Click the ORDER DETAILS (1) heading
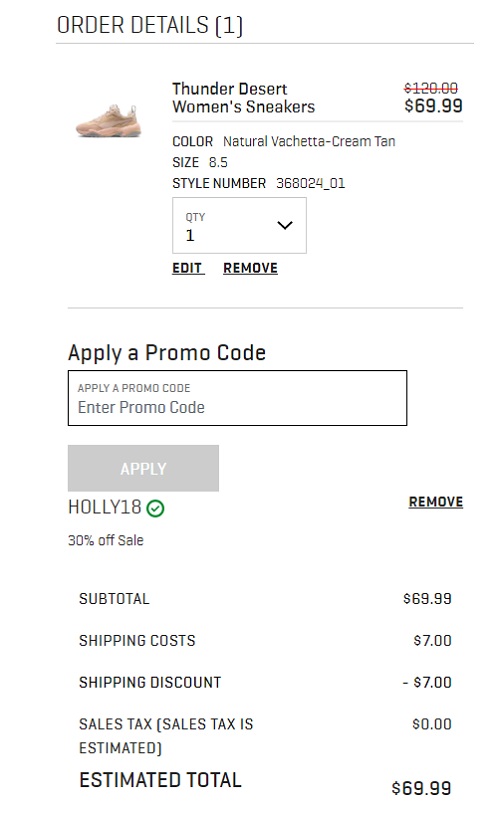Screen dimensions: 500x815 point(150,25)
